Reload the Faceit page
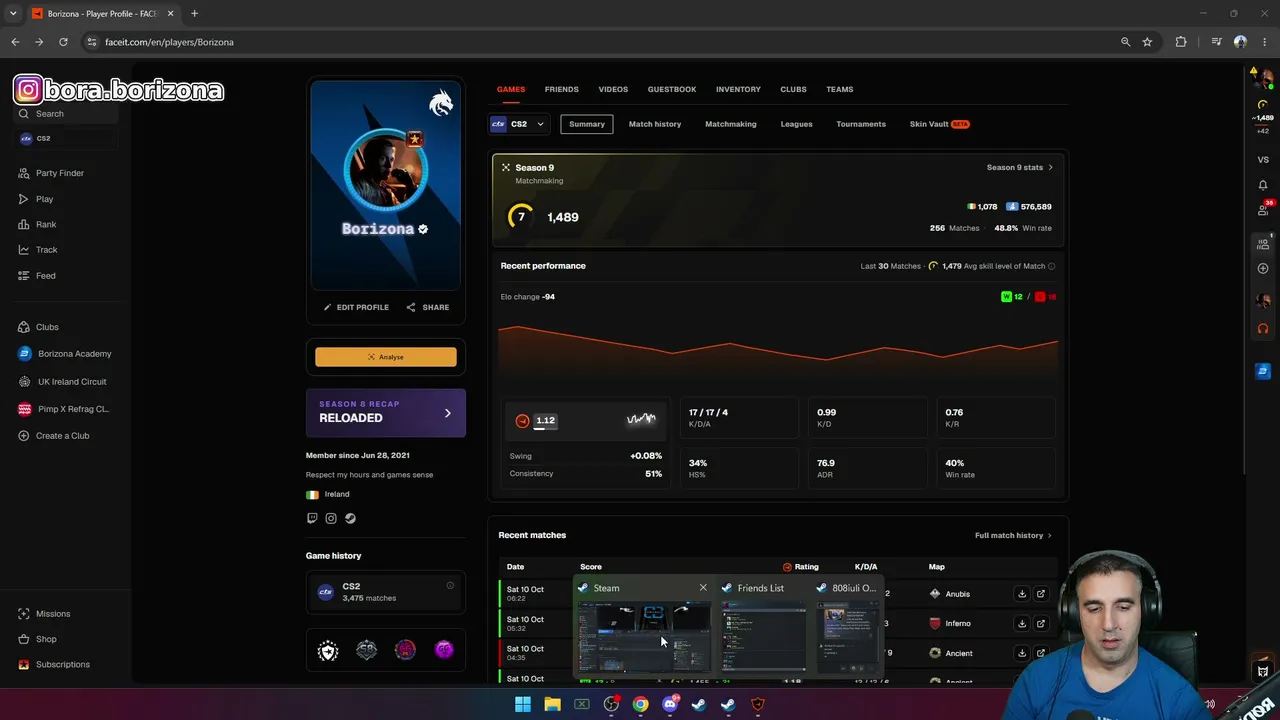 tap(63, 42)
